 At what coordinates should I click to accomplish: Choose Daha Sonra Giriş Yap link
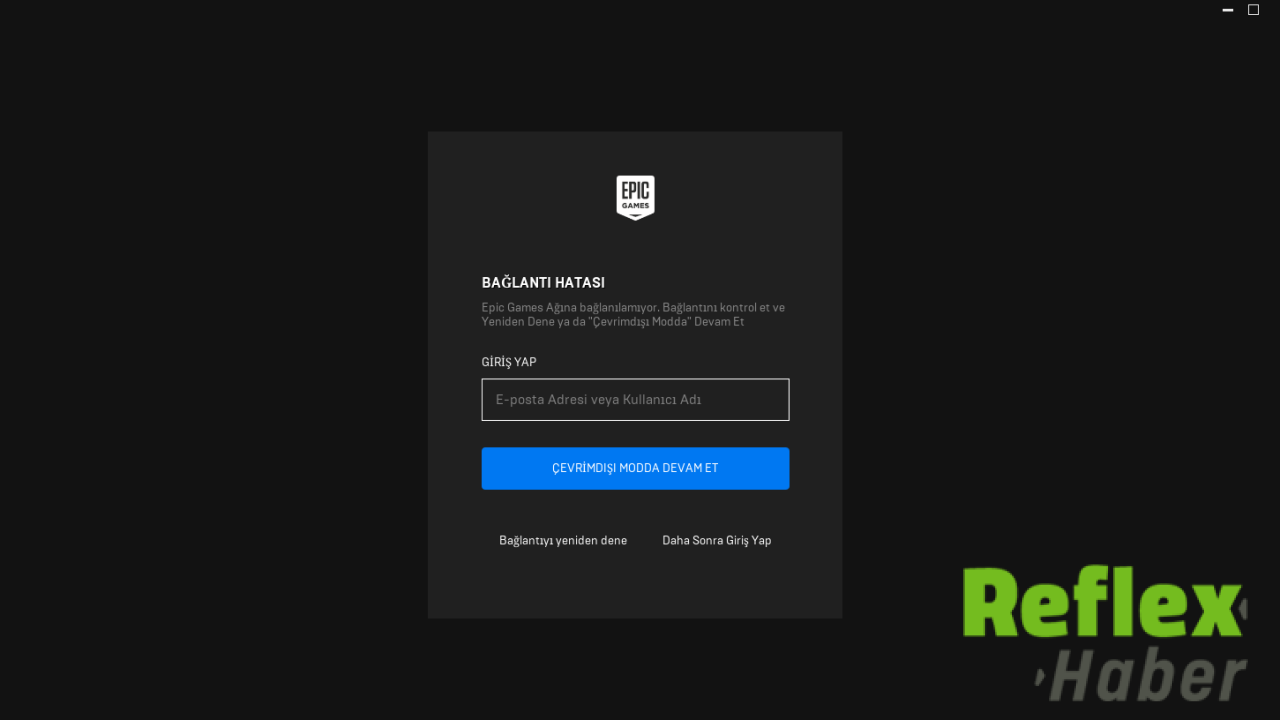(716, 540)
